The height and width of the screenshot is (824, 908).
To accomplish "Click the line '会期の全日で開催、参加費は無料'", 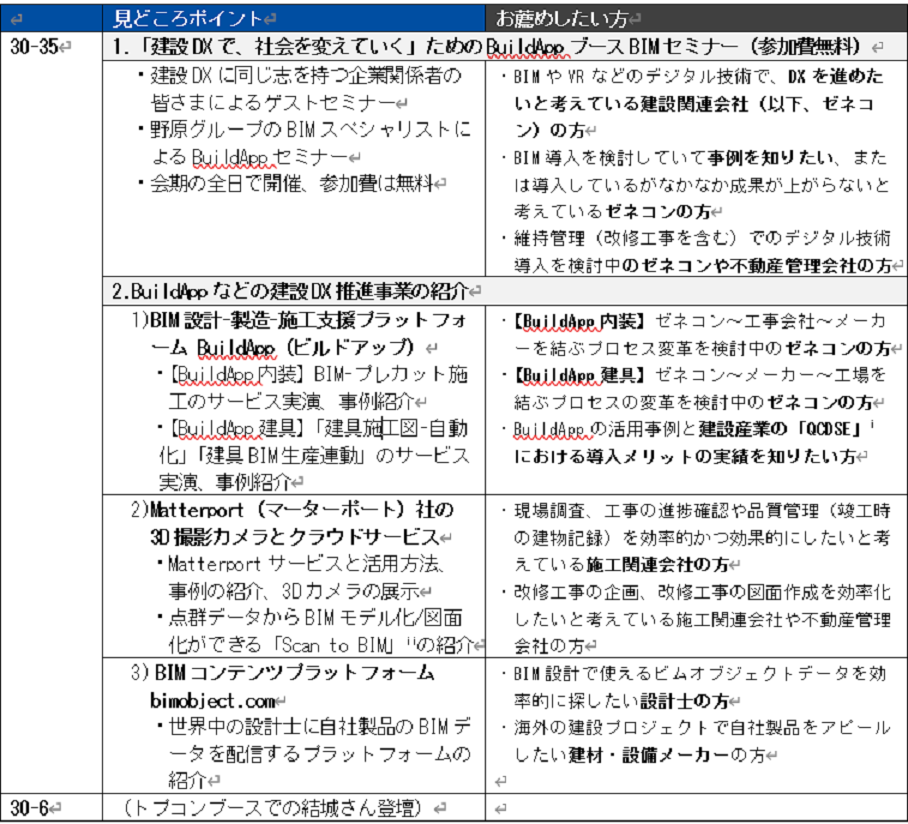I will [x=291, y=184].
